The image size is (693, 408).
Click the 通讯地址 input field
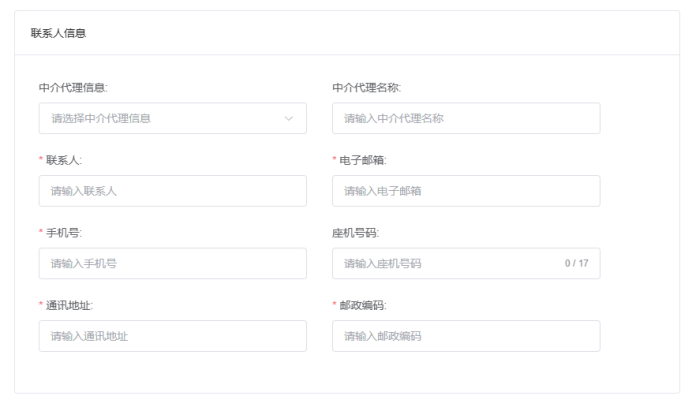[x=172, y=336]
